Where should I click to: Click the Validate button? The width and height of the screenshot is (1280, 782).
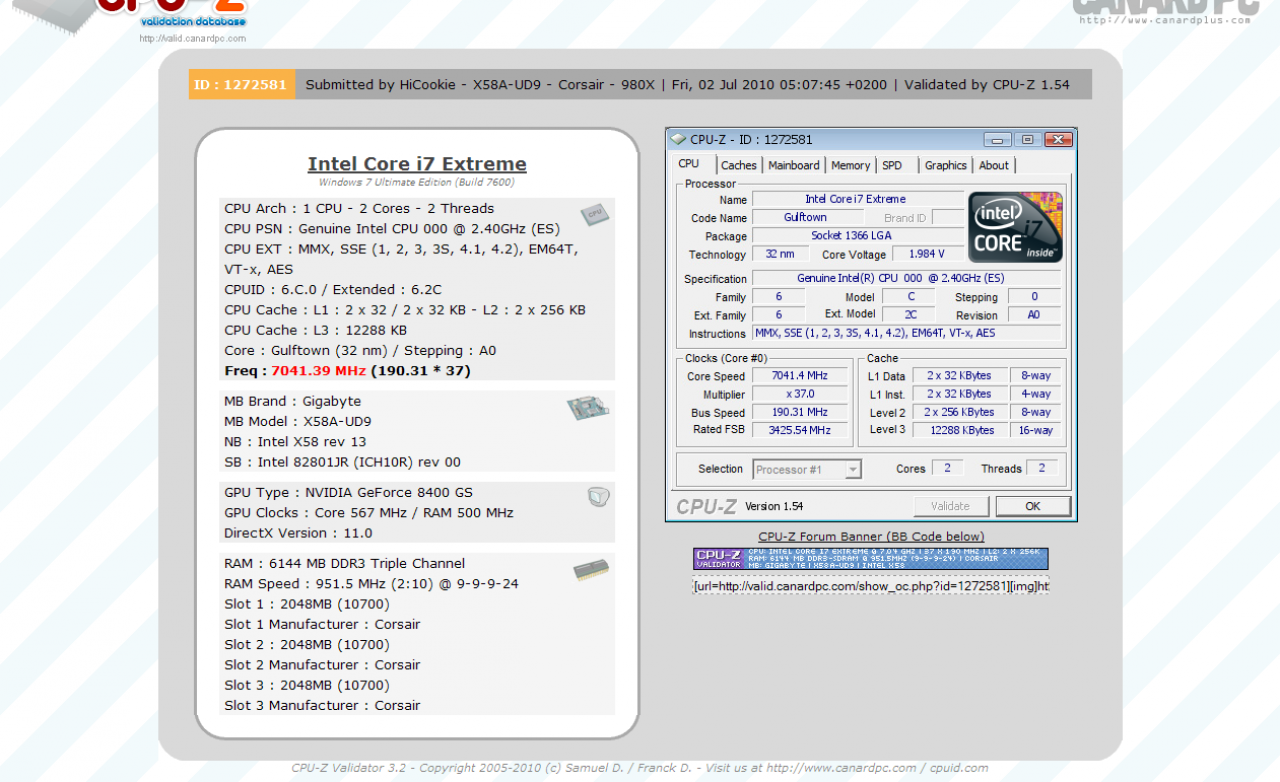coord(950,507)
